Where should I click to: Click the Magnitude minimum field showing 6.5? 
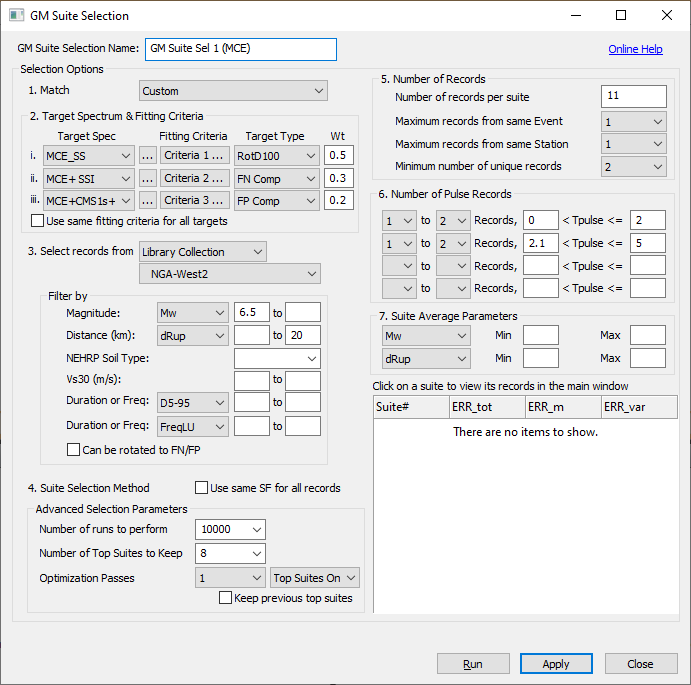tap(252, 313)
